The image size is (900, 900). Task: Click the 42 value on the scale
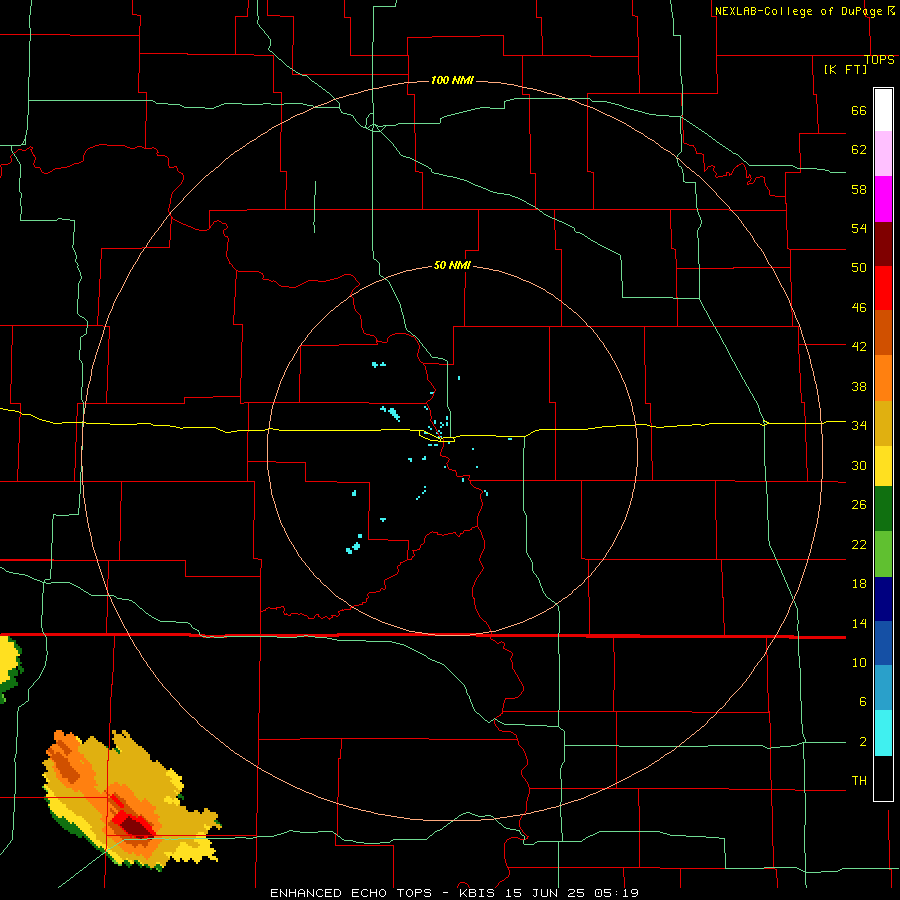coord(859,347)
